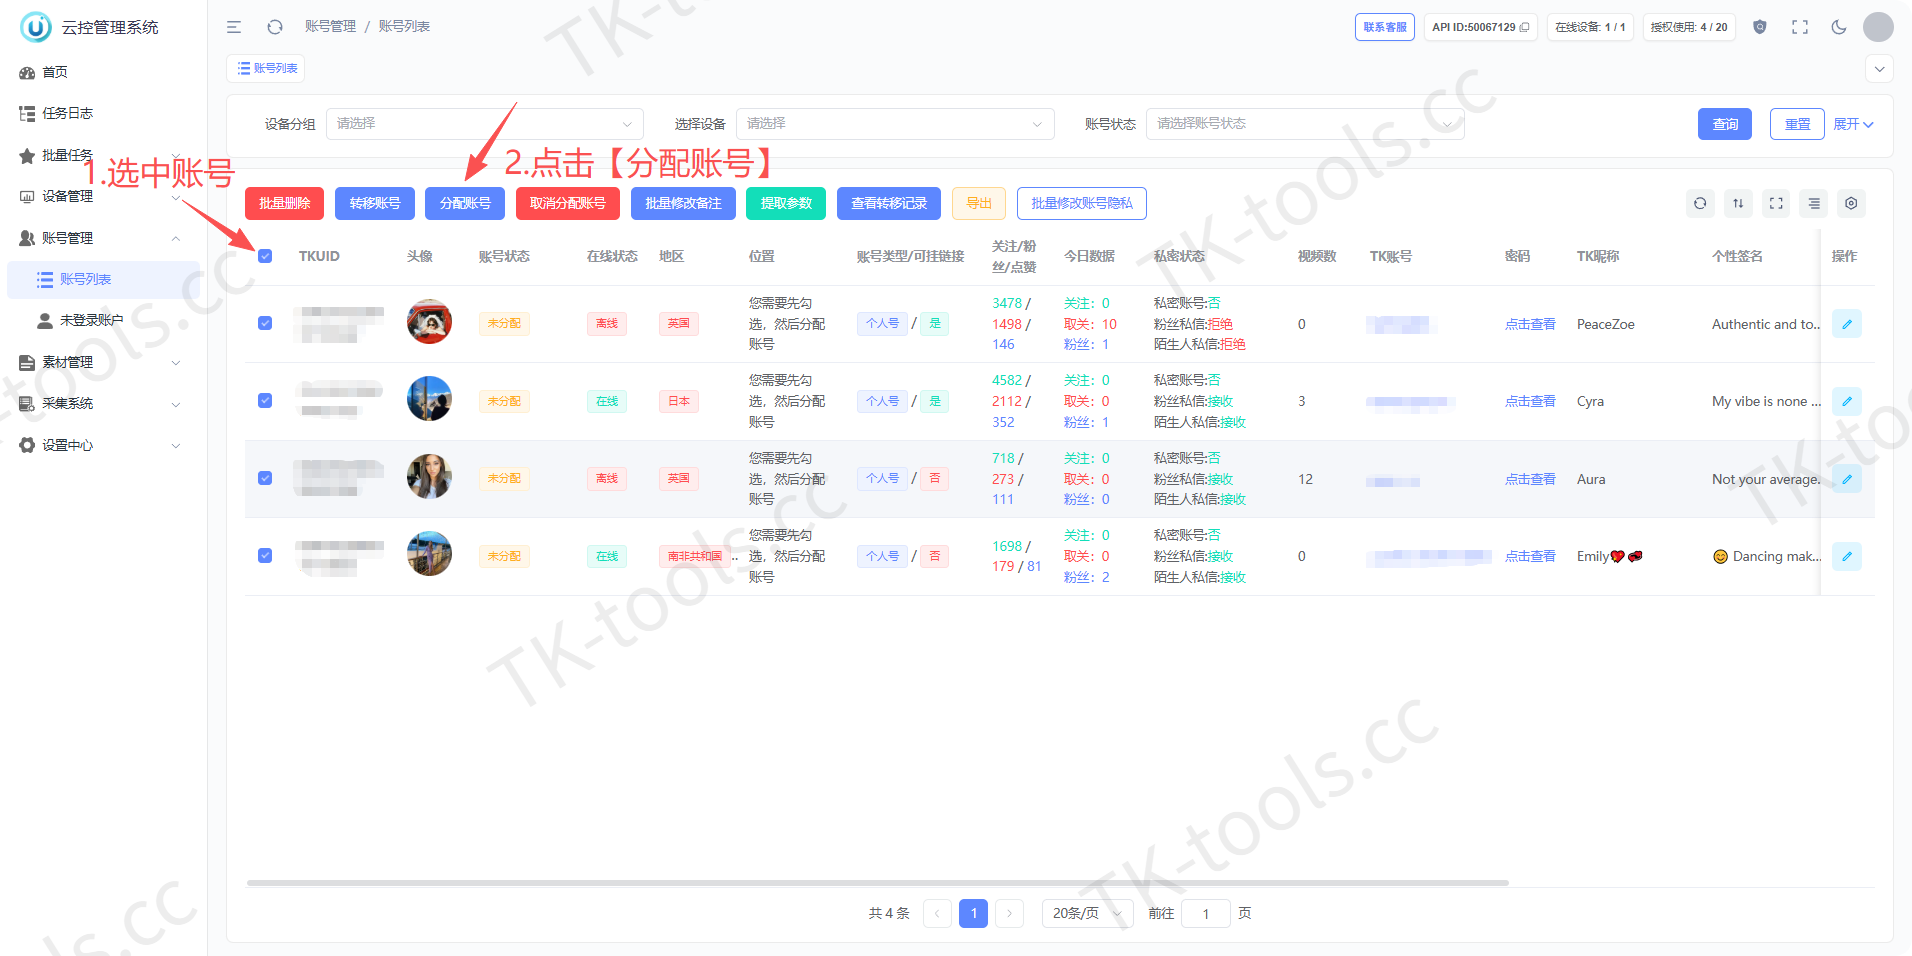The width and height of the screenshot is (1912, 956).
Task: Open the user avatar menu
Action: coord(1878,27)
